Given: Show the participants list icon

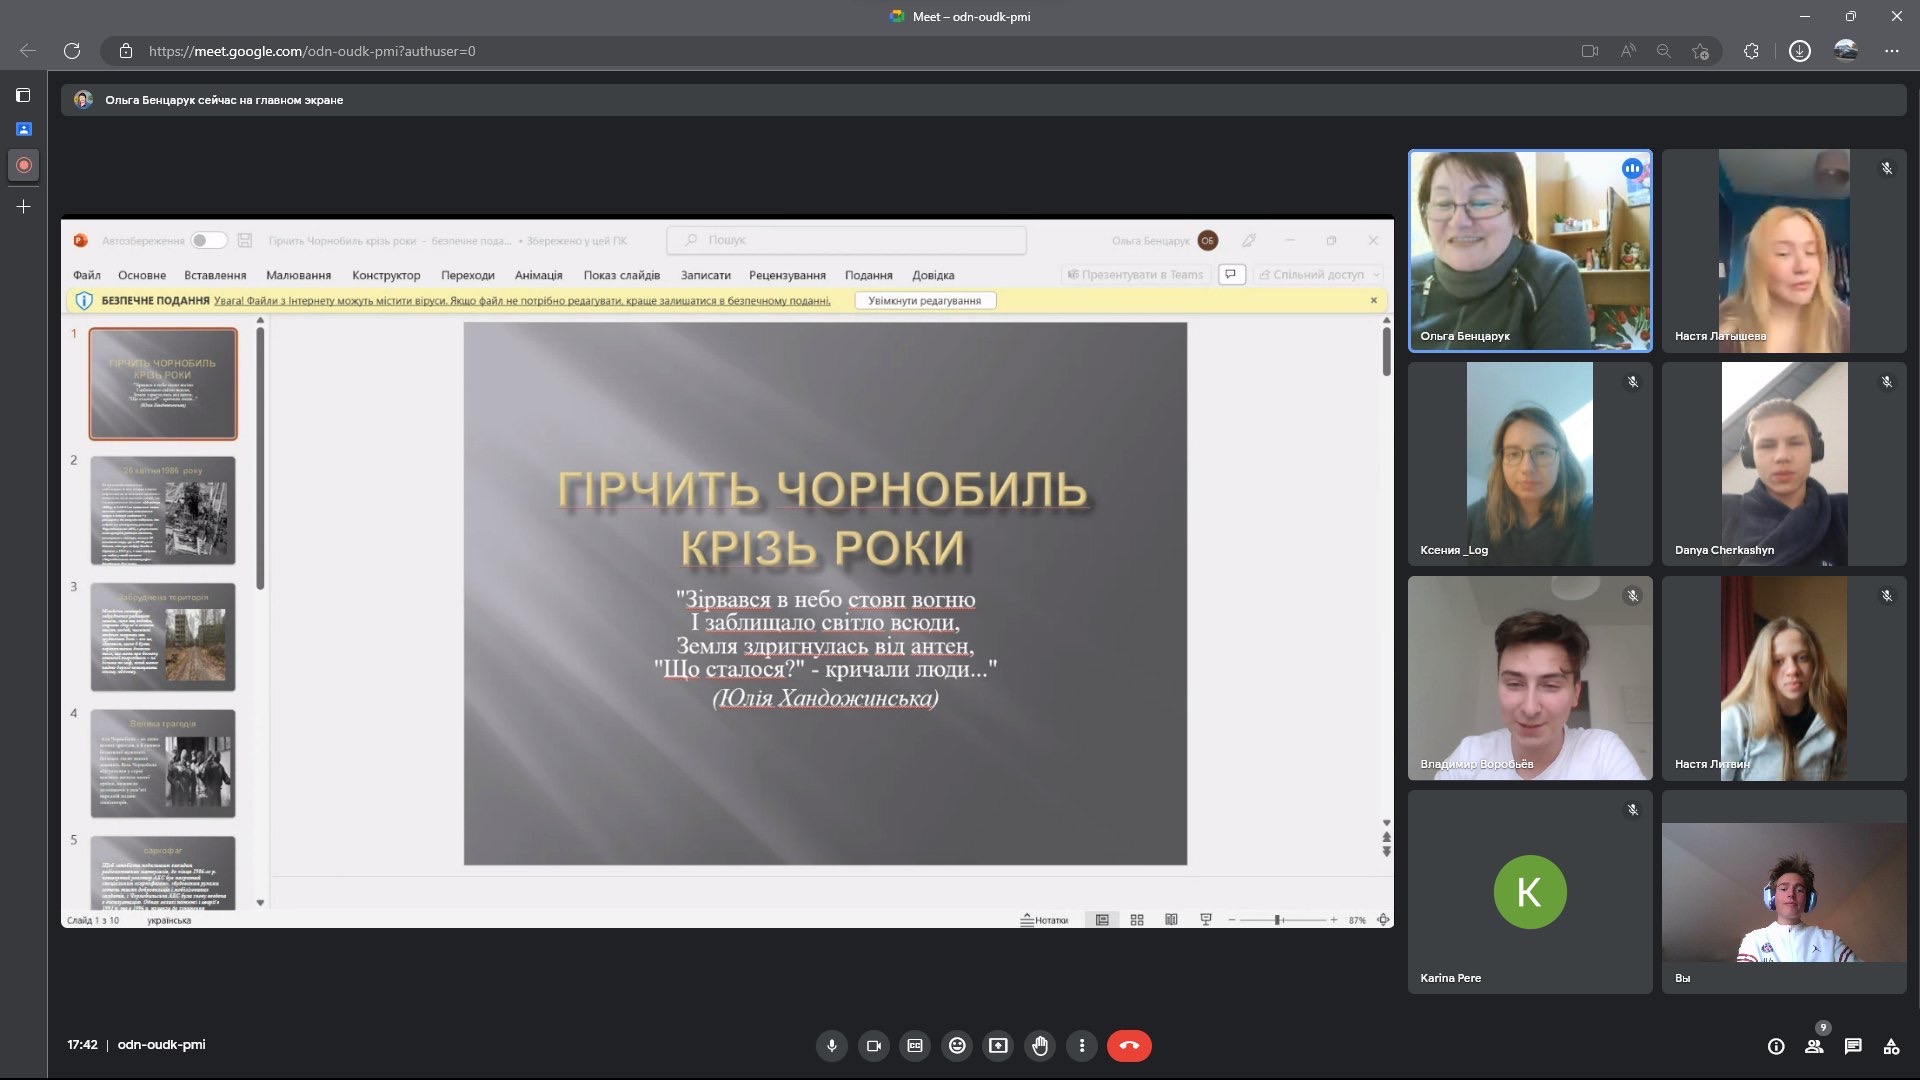Looking at the screenshot, I should point(1814,1046).
